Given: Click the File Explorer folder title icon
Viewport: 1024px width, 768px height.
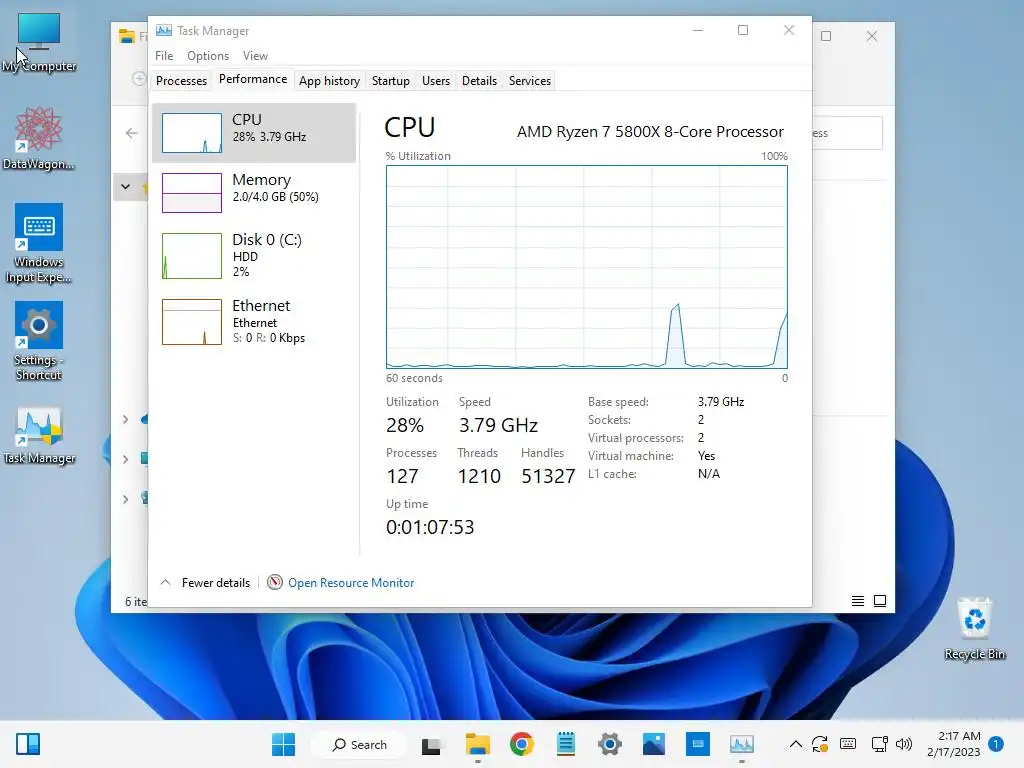Looking at the screenshot, I should coord(126,36).
